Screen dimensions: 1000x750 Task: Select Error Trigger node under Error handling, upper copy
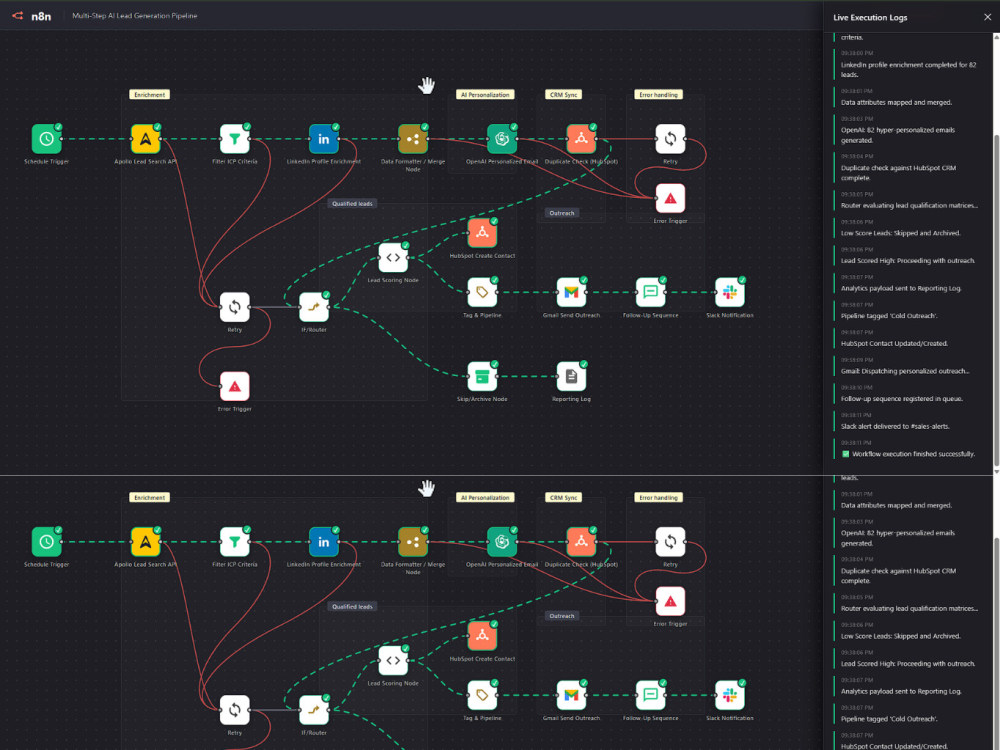(670, 198)
